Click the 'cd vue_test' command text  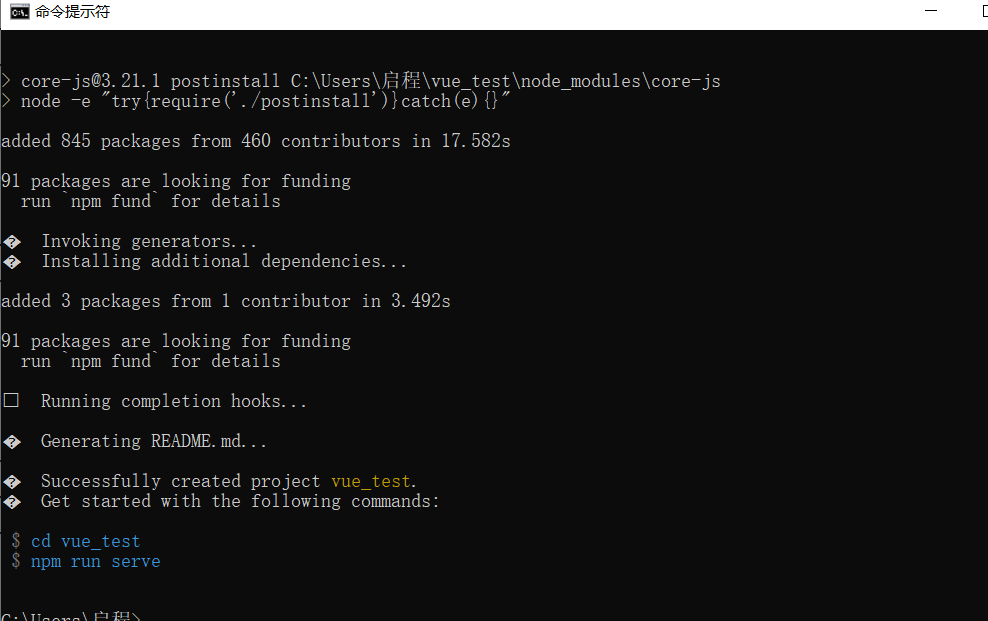click(85, 541)
